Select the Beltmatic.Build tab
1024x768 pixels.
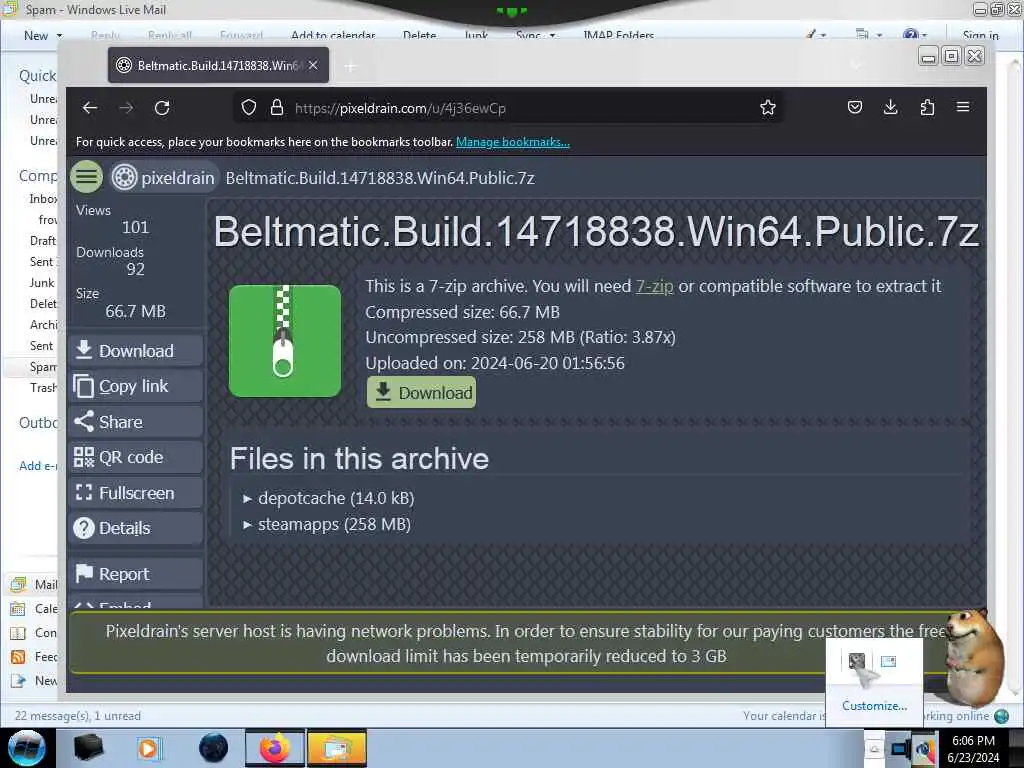coord(218,65)
